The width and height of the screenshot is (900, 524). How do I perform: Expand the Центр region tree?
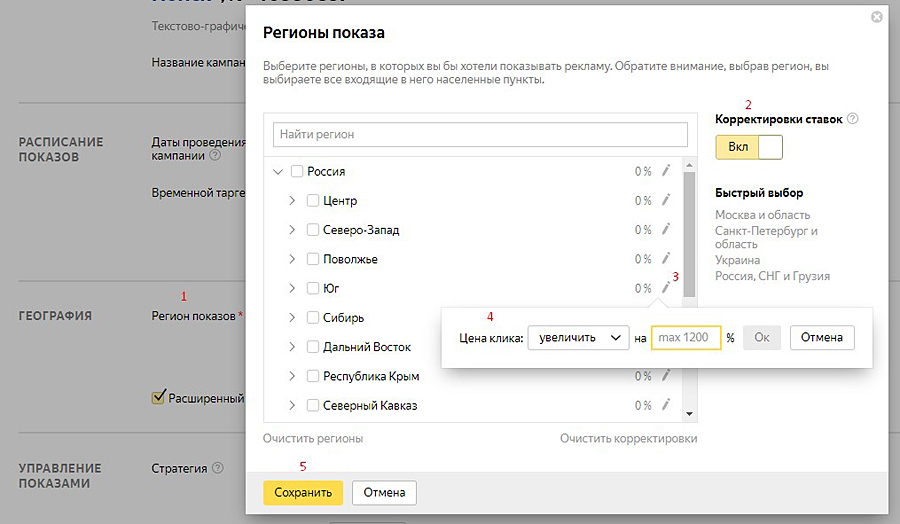click(x=292, y=201)
